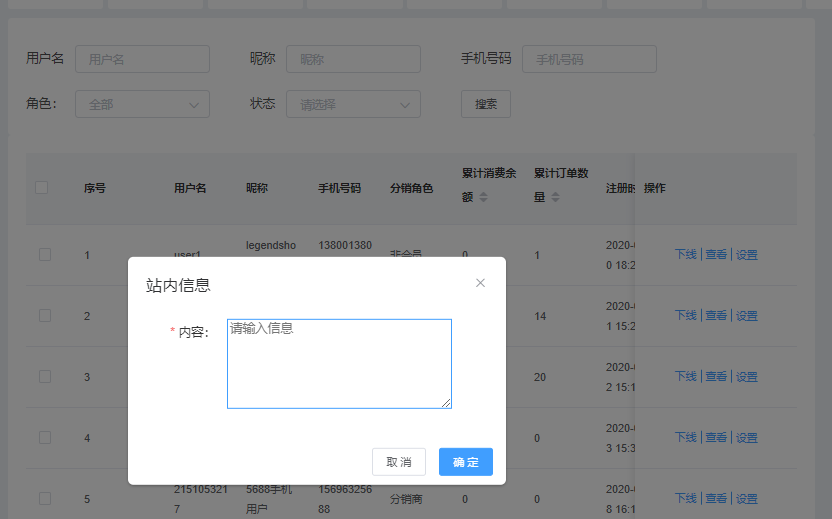Toggle the select-all checkbox in table header
The image size is (832, 519).
point(42,187)
